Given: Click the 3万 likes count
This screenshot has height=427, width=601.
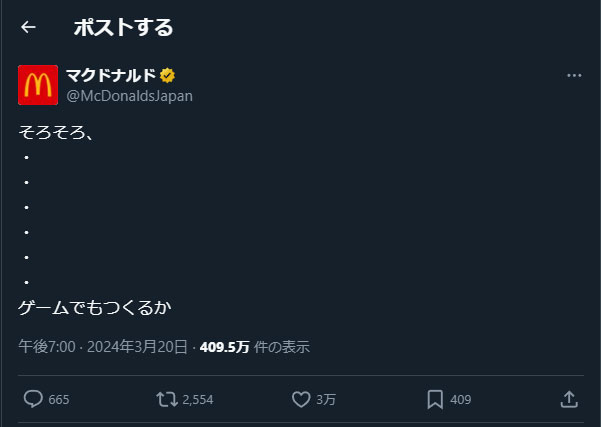Looking at the screenshot, I should 326,400.
